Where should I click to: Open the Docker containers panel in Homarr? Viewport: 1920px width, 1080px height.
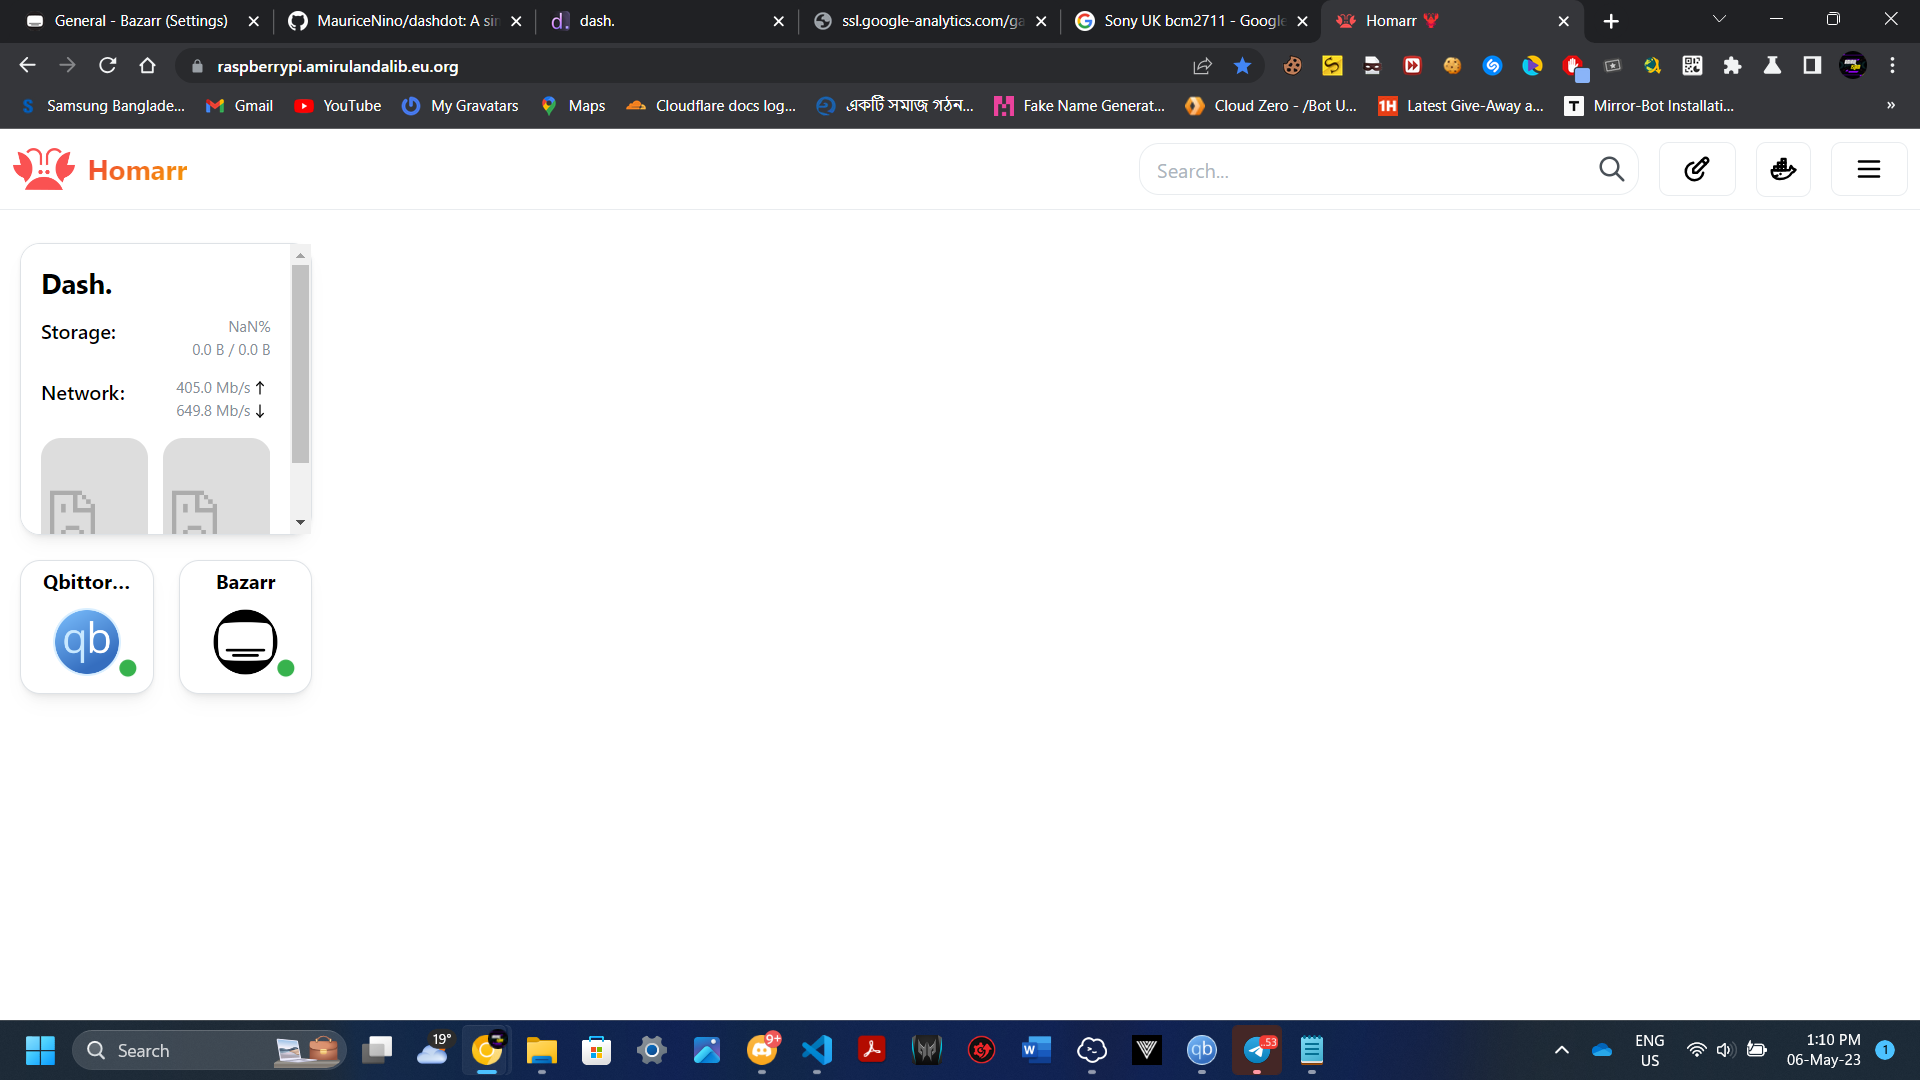(x=1783, y=169)
